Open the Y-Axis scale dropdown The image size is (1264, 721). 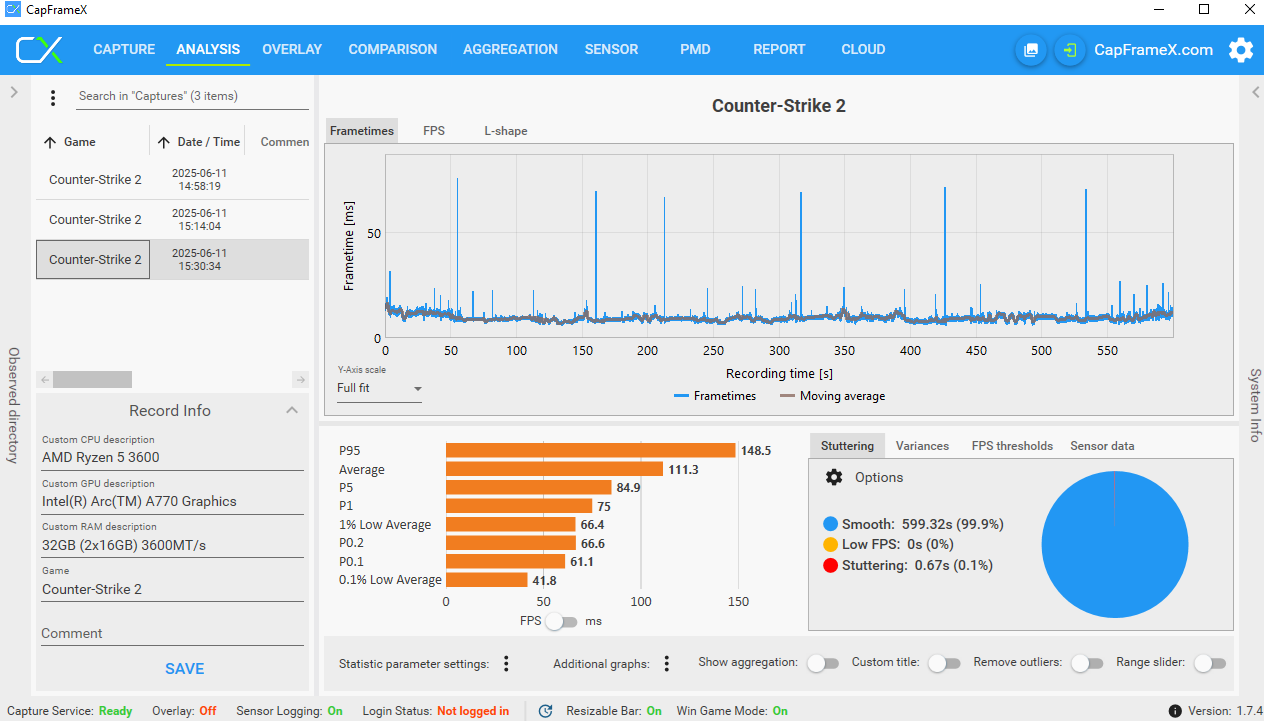tap(379, 388)
